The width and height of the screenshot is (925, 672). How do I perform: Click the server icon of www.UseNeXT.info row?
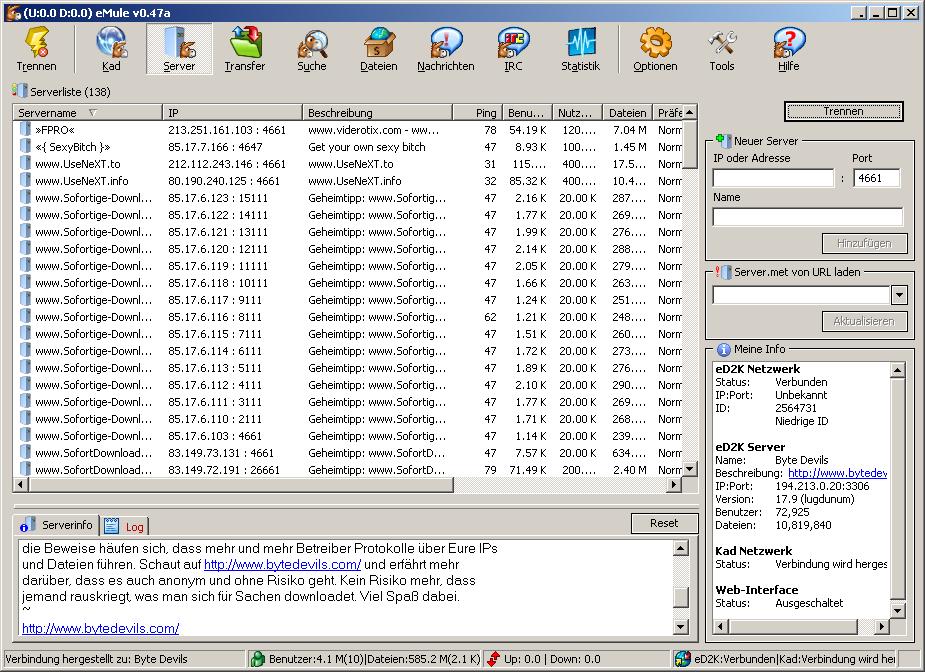tap(25, 181)
